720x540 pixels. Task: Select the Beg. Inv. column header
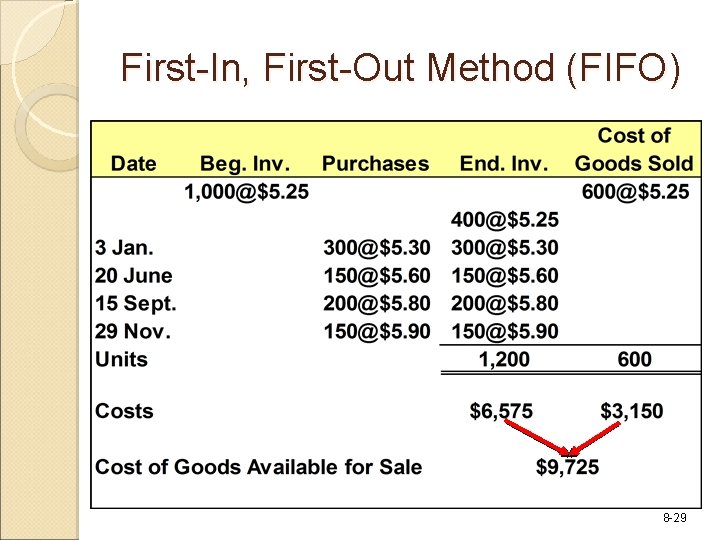(245, 164)
